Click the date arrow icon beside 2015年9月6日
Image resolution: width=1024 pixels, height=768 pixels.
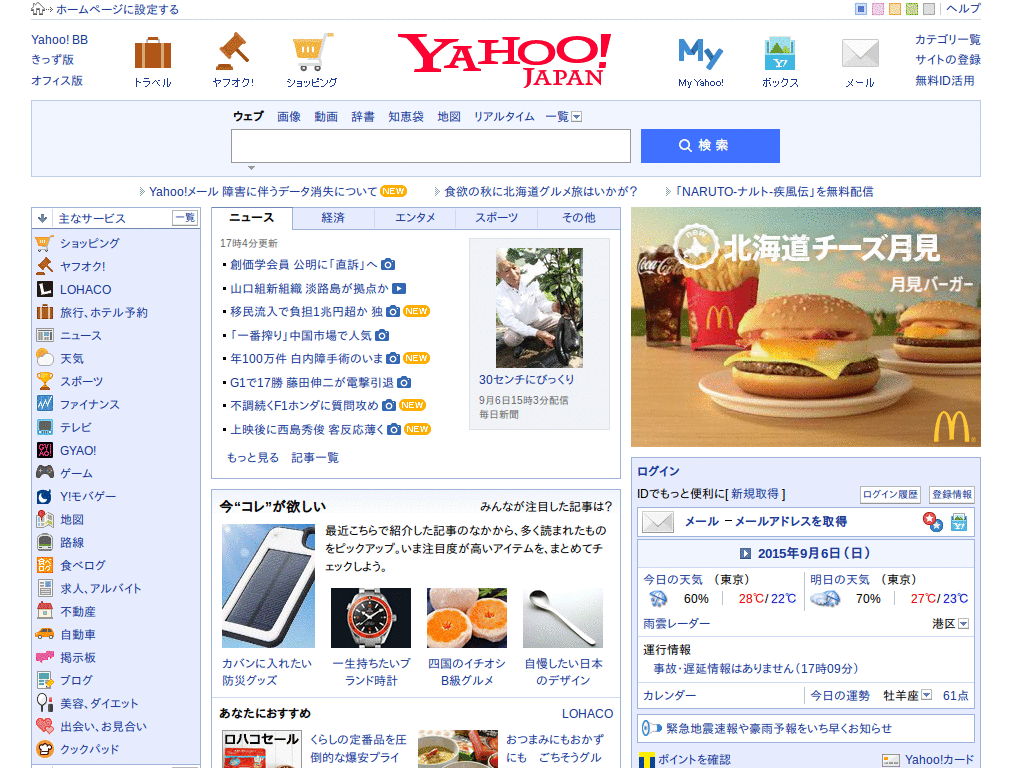pos(745,554)
